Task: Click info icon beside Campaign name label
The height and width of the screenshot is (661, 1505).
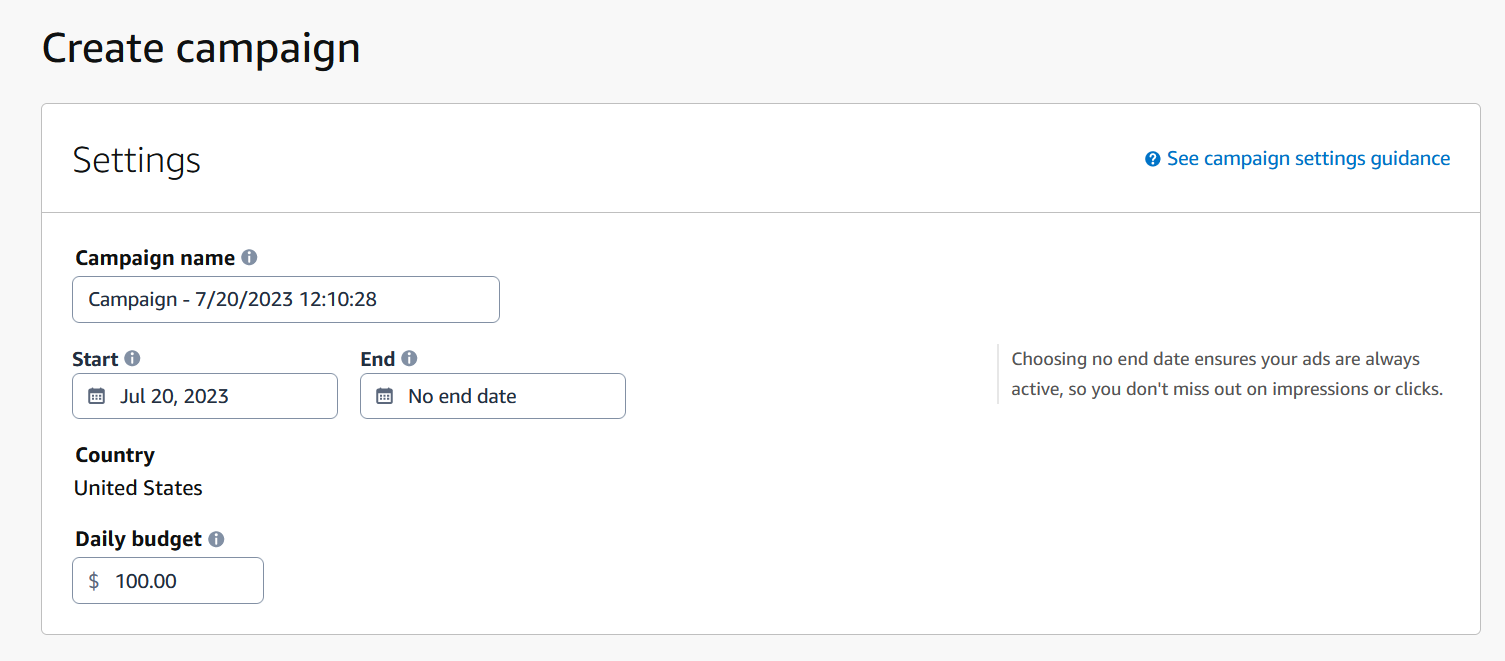Action: 249,257
